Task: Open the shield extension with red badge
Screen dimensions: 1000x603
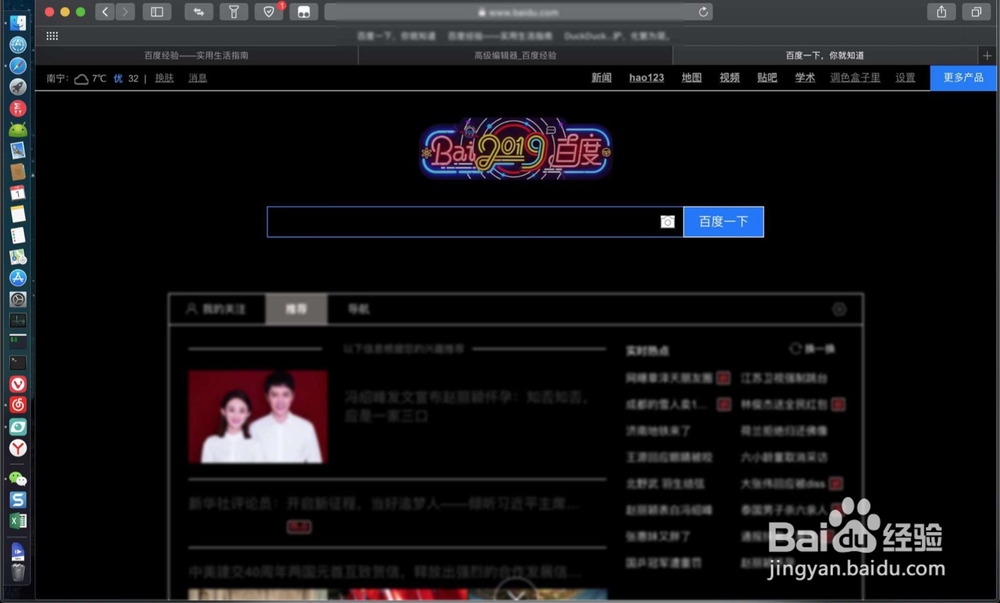Action: [269, 11]
